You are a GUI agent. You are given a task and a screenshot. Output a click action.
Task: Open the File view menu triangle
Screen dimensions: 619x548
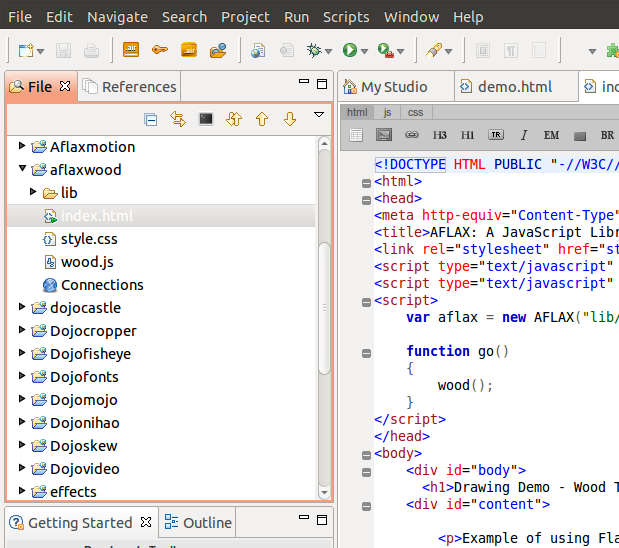pyautogui.click(x=319, y=115)
